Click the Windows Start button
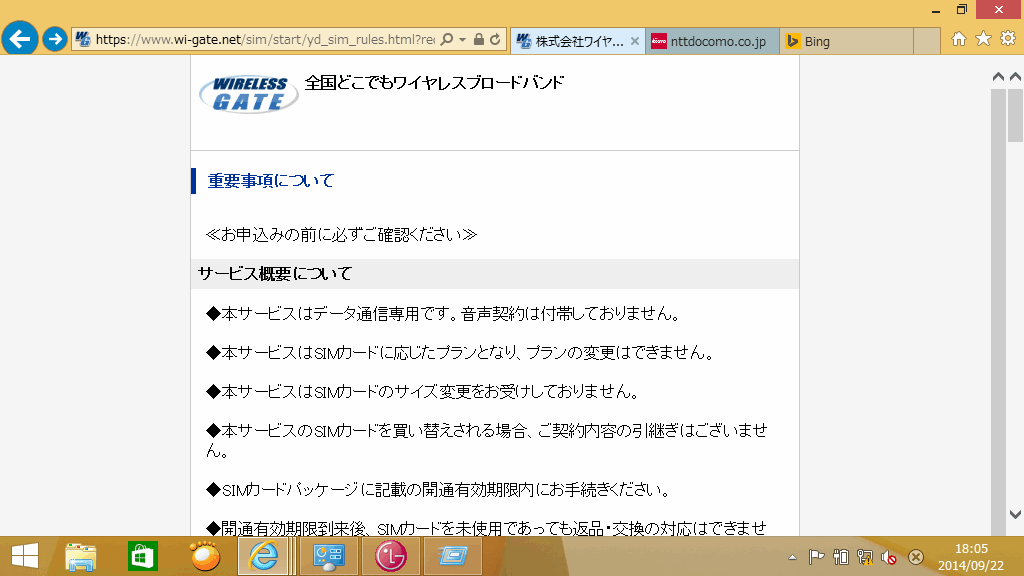This screenshot has width=1024, height=576. point(25,556)
